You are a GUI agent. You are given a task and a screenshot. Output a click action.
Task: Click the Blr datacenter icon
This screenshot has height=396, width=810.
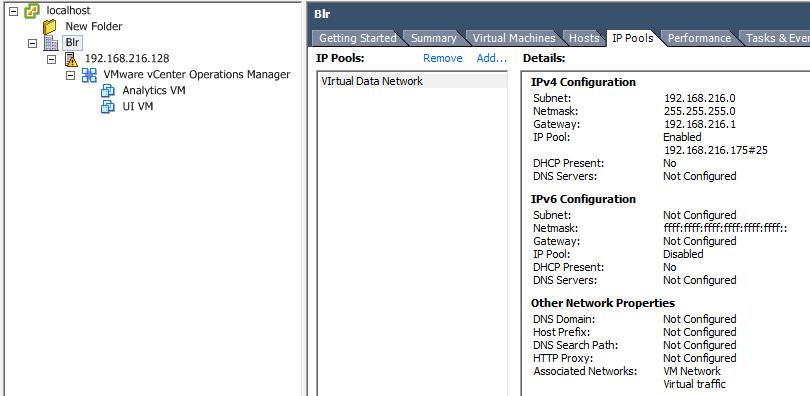pos(51,43)
